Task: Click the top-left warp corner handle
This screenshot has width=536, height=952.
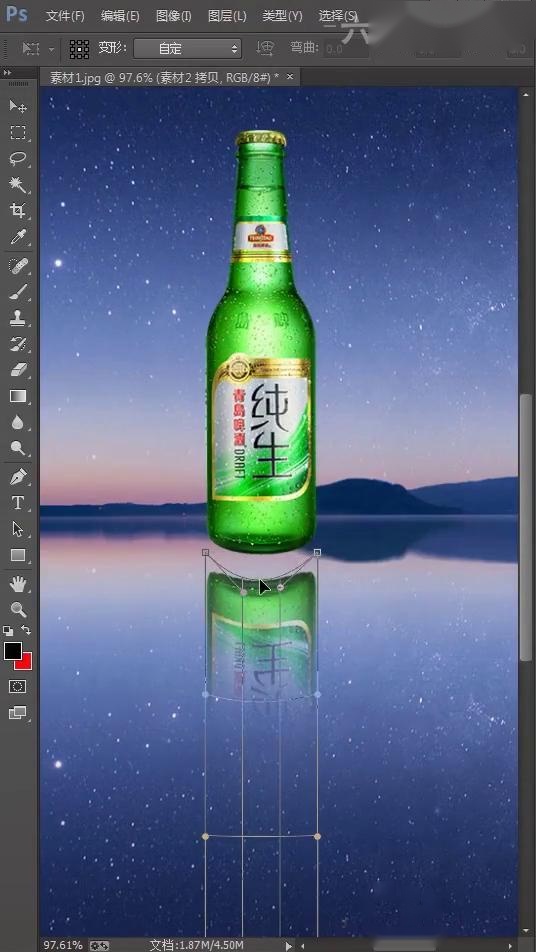Action: [x=205, y=552]
